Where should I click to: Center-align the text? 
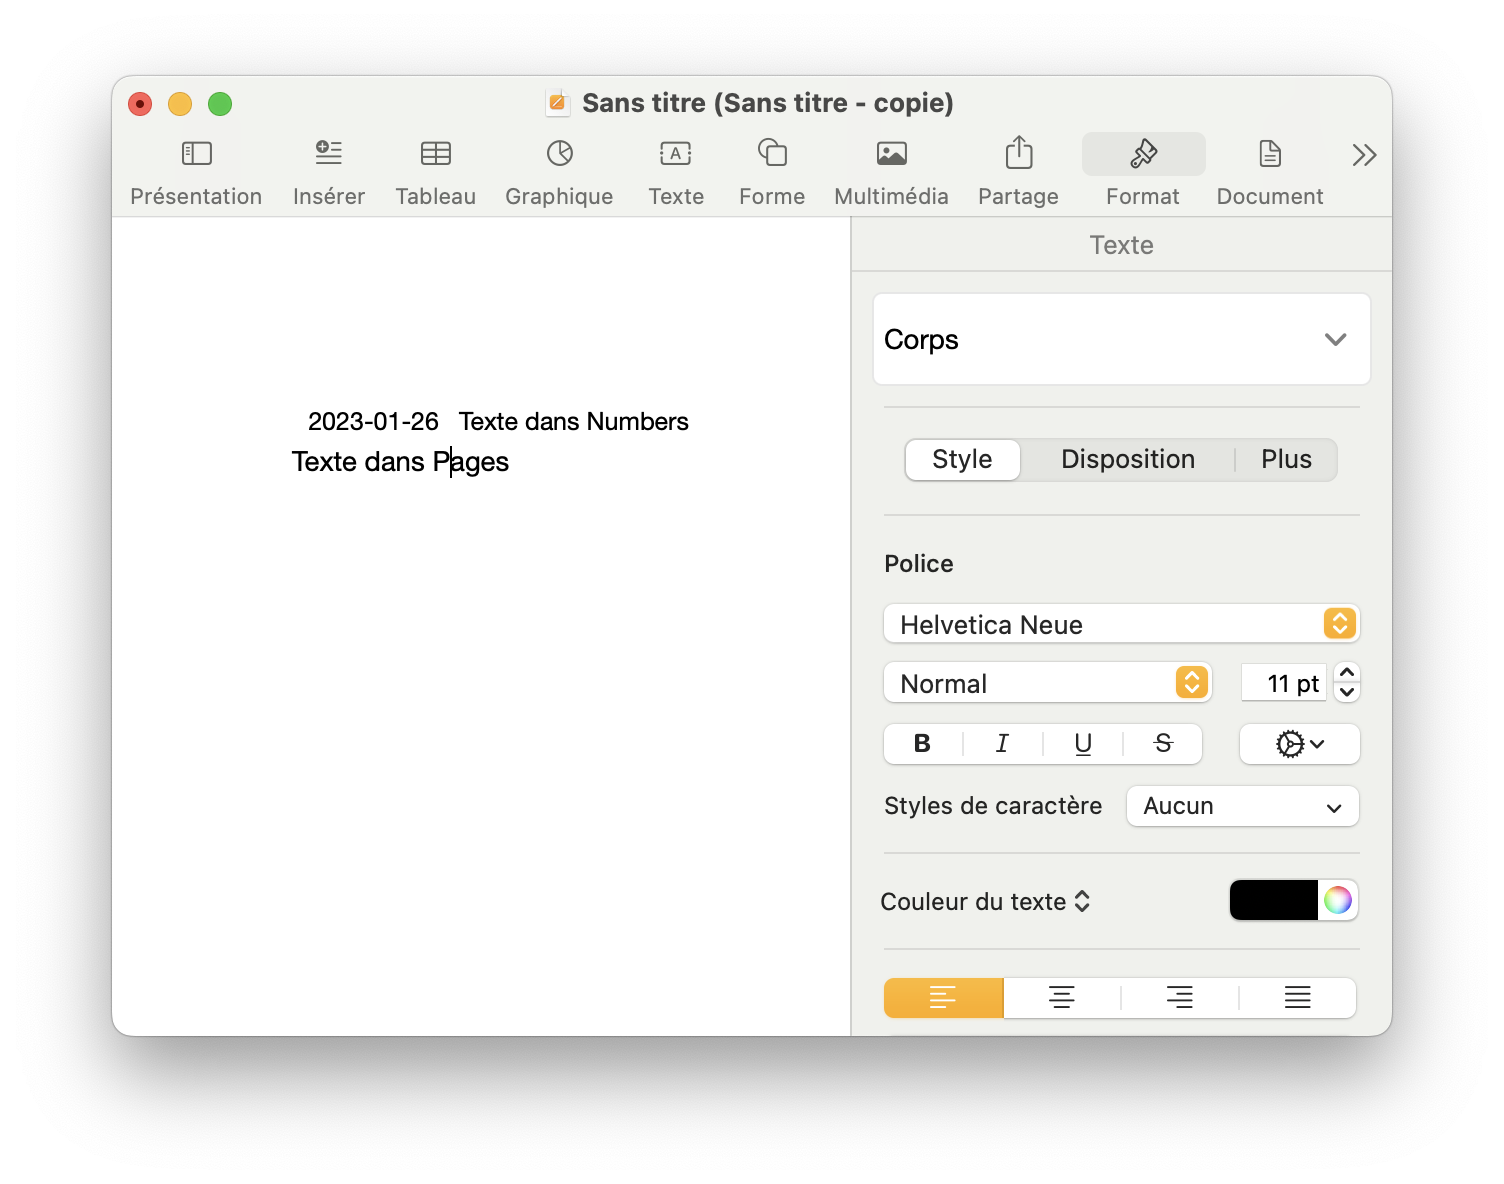[x=1062, y=998]
